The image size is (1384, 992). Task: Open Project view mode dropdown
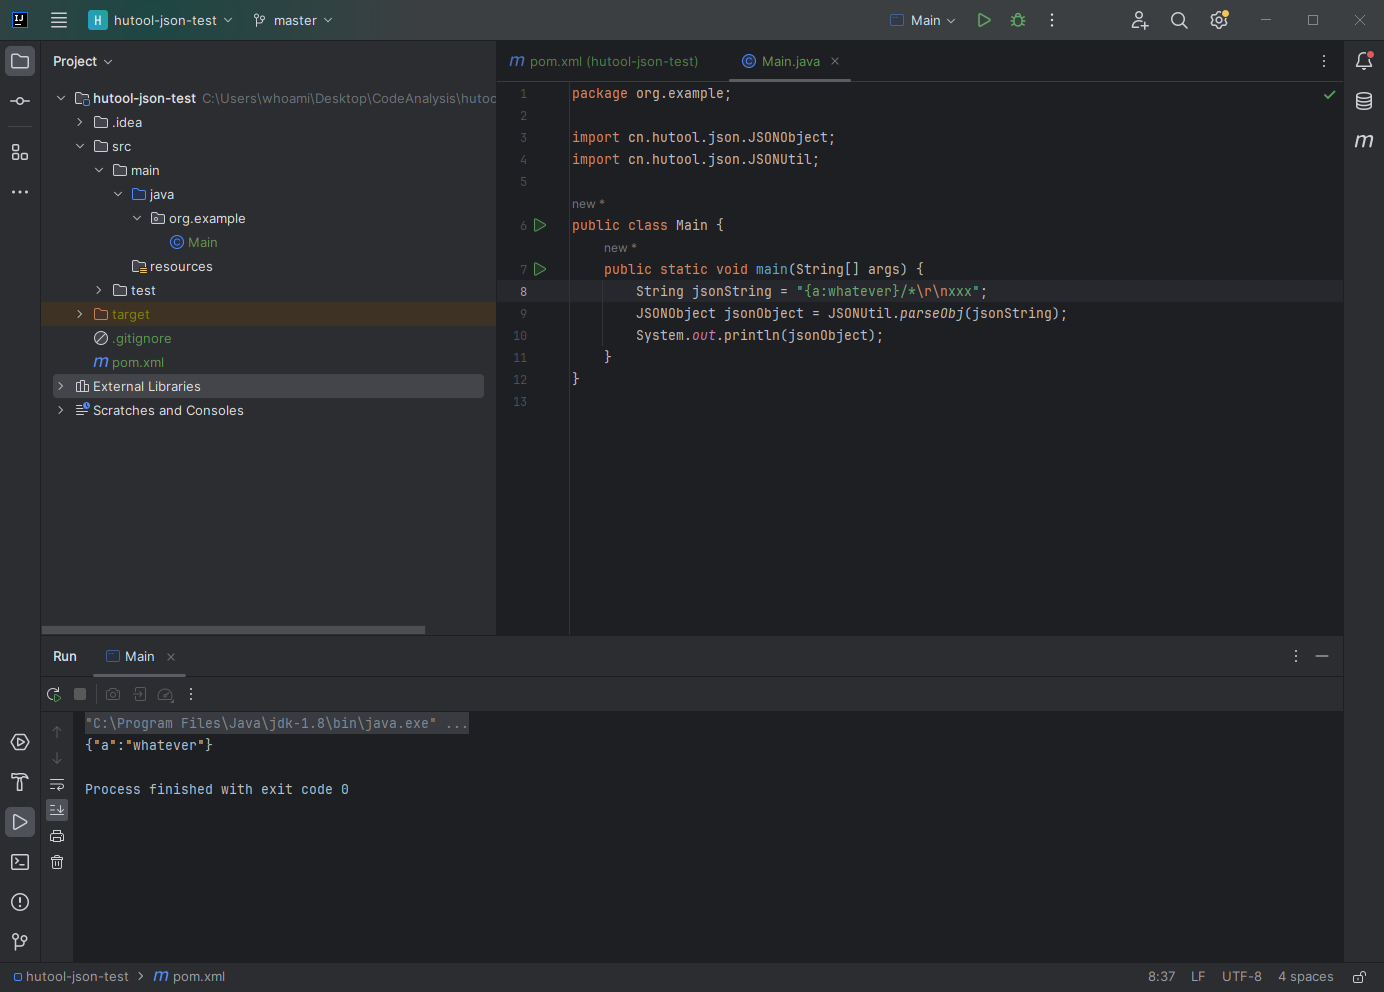[83, 61]
